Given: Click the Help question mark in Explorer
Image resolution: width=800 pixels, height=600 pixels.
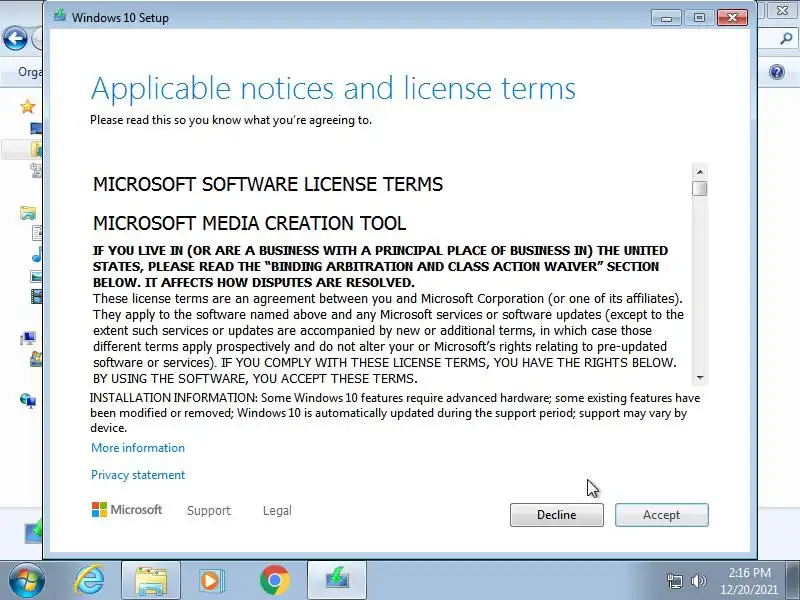Looking at the screenshot, I should [777, 72].
